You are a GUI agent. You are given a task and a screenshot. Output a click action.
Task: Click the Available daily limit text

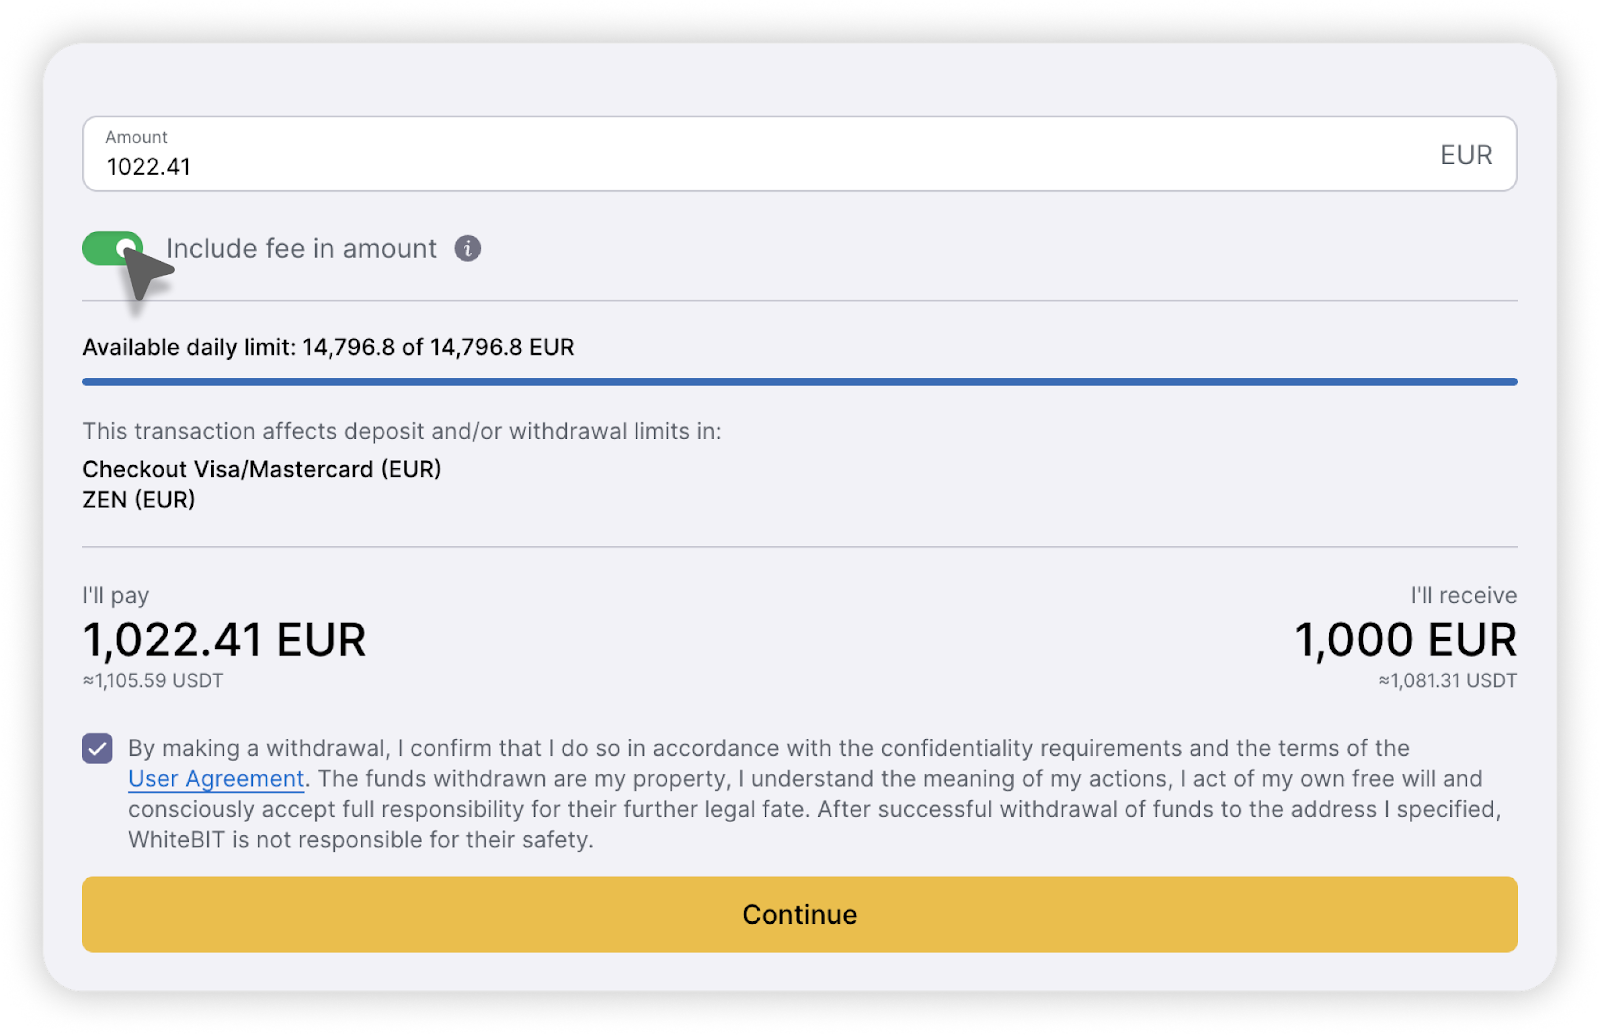[328, 347]
